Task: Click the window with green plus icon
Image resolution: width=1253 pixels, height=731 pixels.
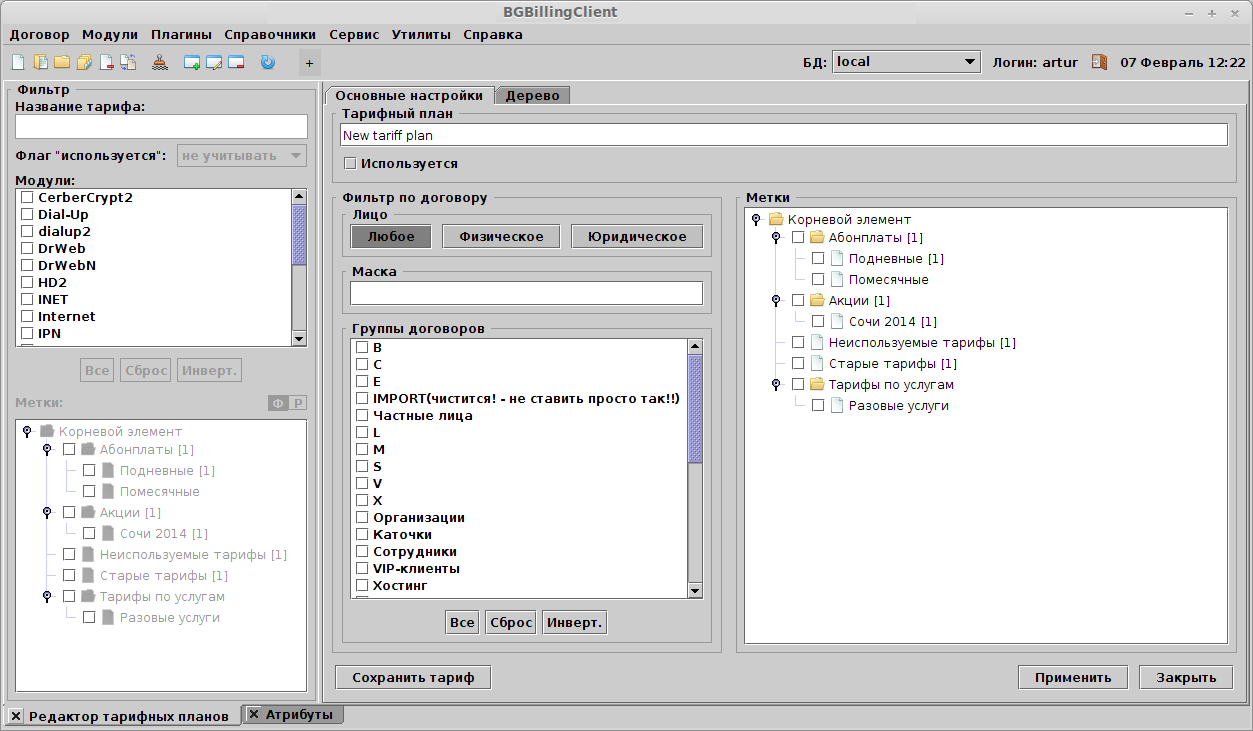Action: (x=193, y=62)
